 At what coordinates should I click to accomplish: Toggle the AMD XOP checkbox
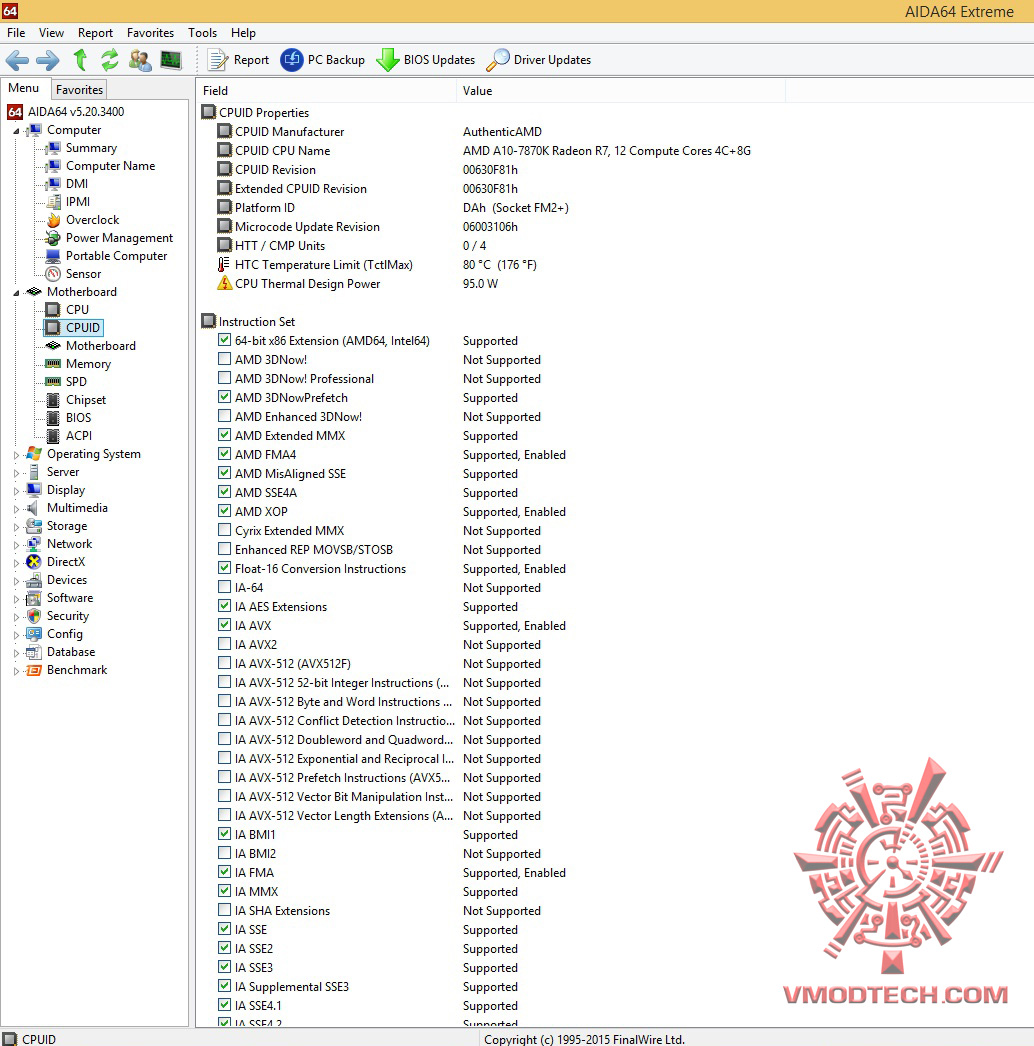point(224,511)
